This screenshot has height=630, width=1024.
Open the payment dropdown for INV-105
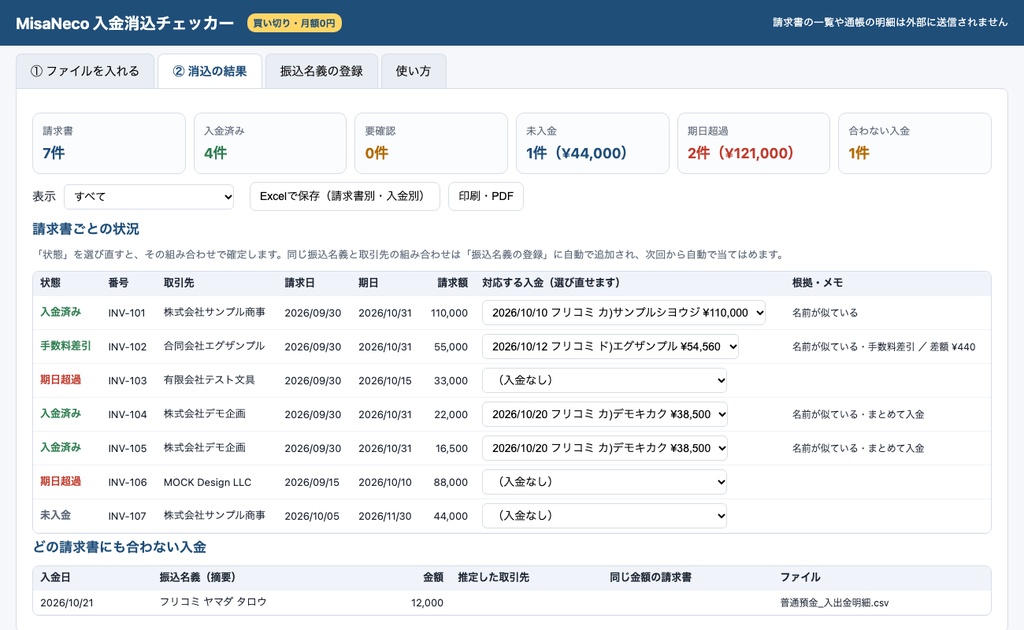605,449
